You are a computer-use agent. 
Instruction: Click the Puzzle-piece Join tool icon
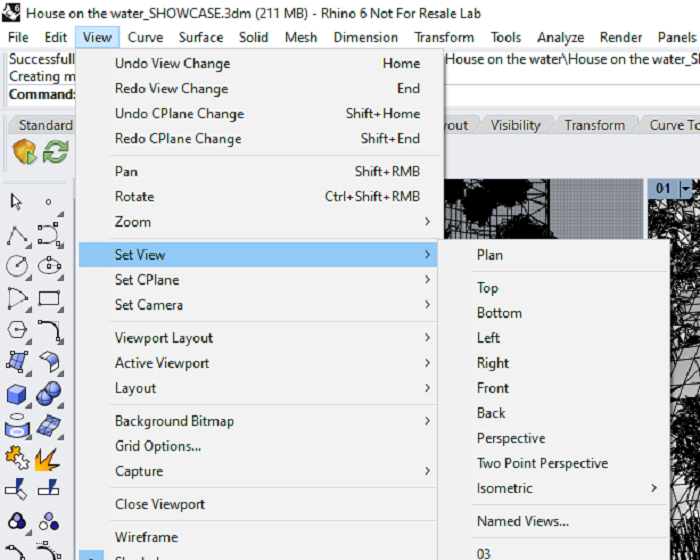(17, 459)
